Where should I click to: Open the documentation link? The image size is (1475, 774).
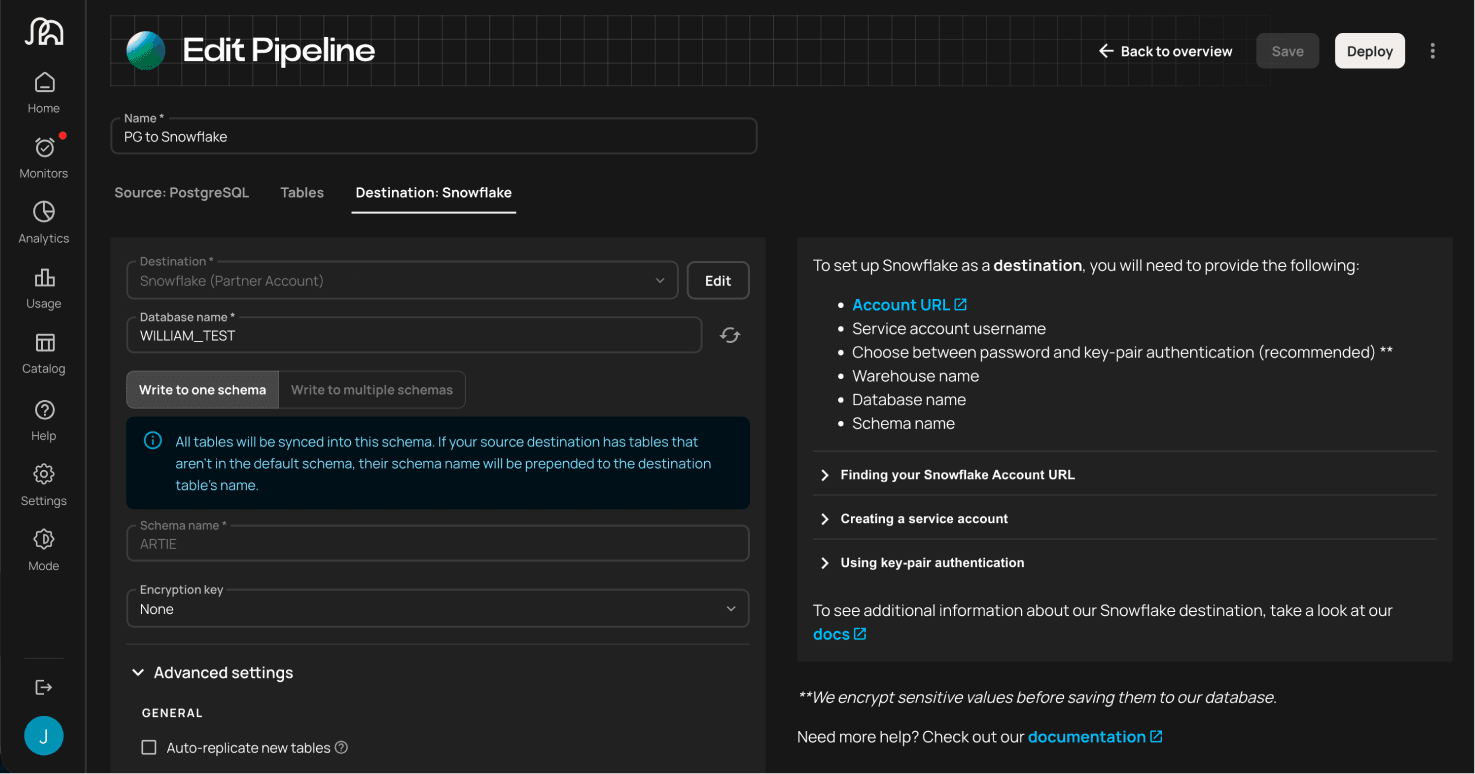1087,737
